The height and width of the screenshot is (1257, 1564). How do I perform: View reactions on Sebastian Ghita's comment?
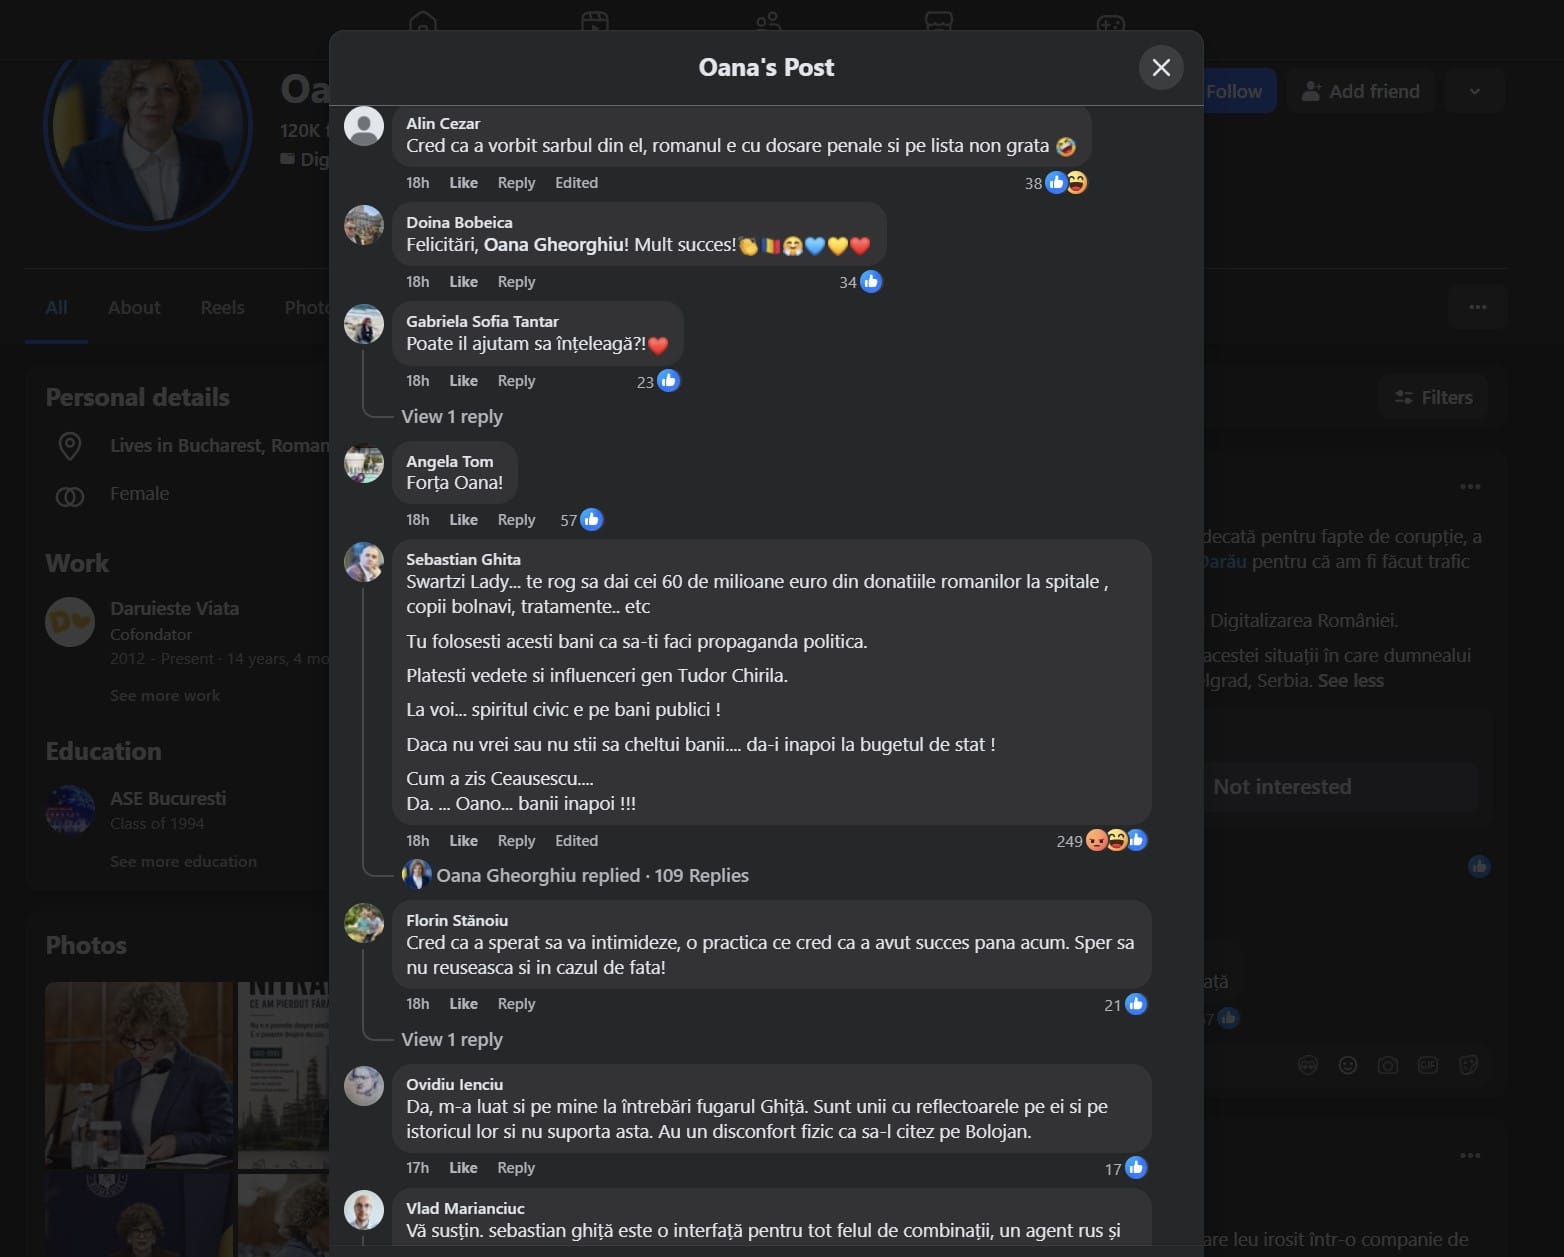[1101, 841]
